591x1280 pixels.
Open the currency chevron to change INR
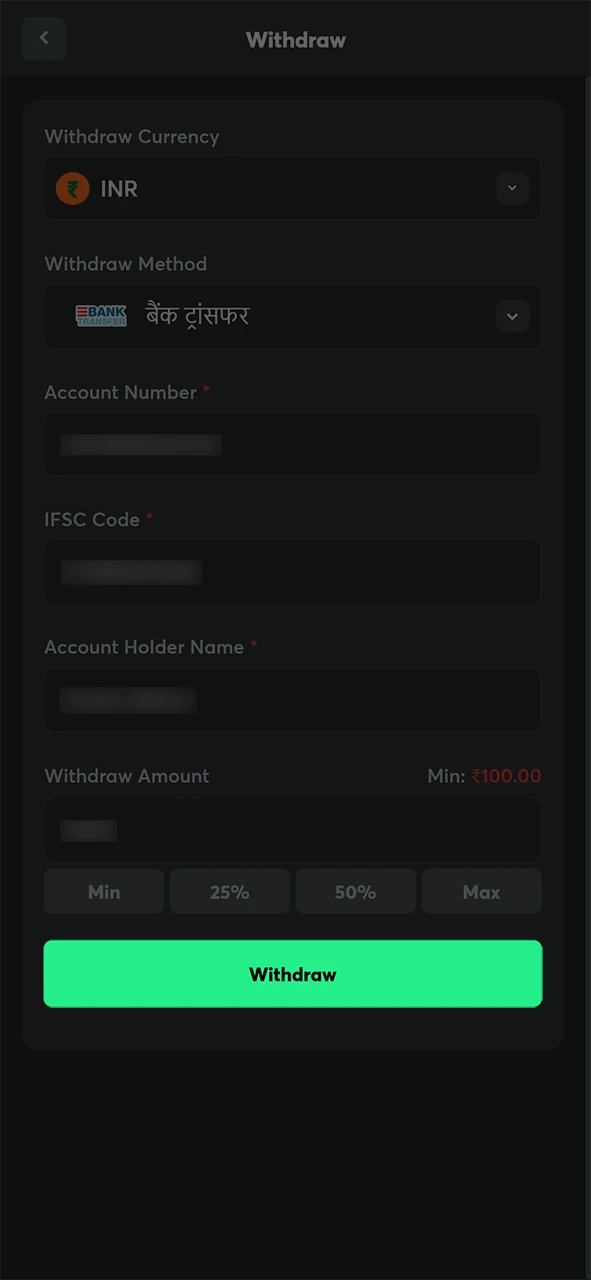512,188
